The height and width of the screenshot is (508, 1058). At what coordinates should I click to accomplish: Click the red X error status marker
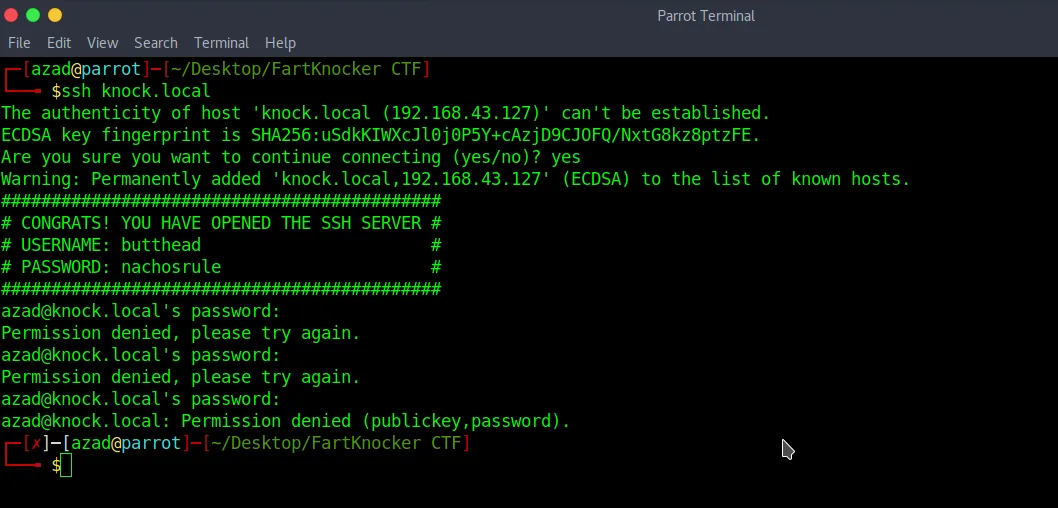(36, 443)
